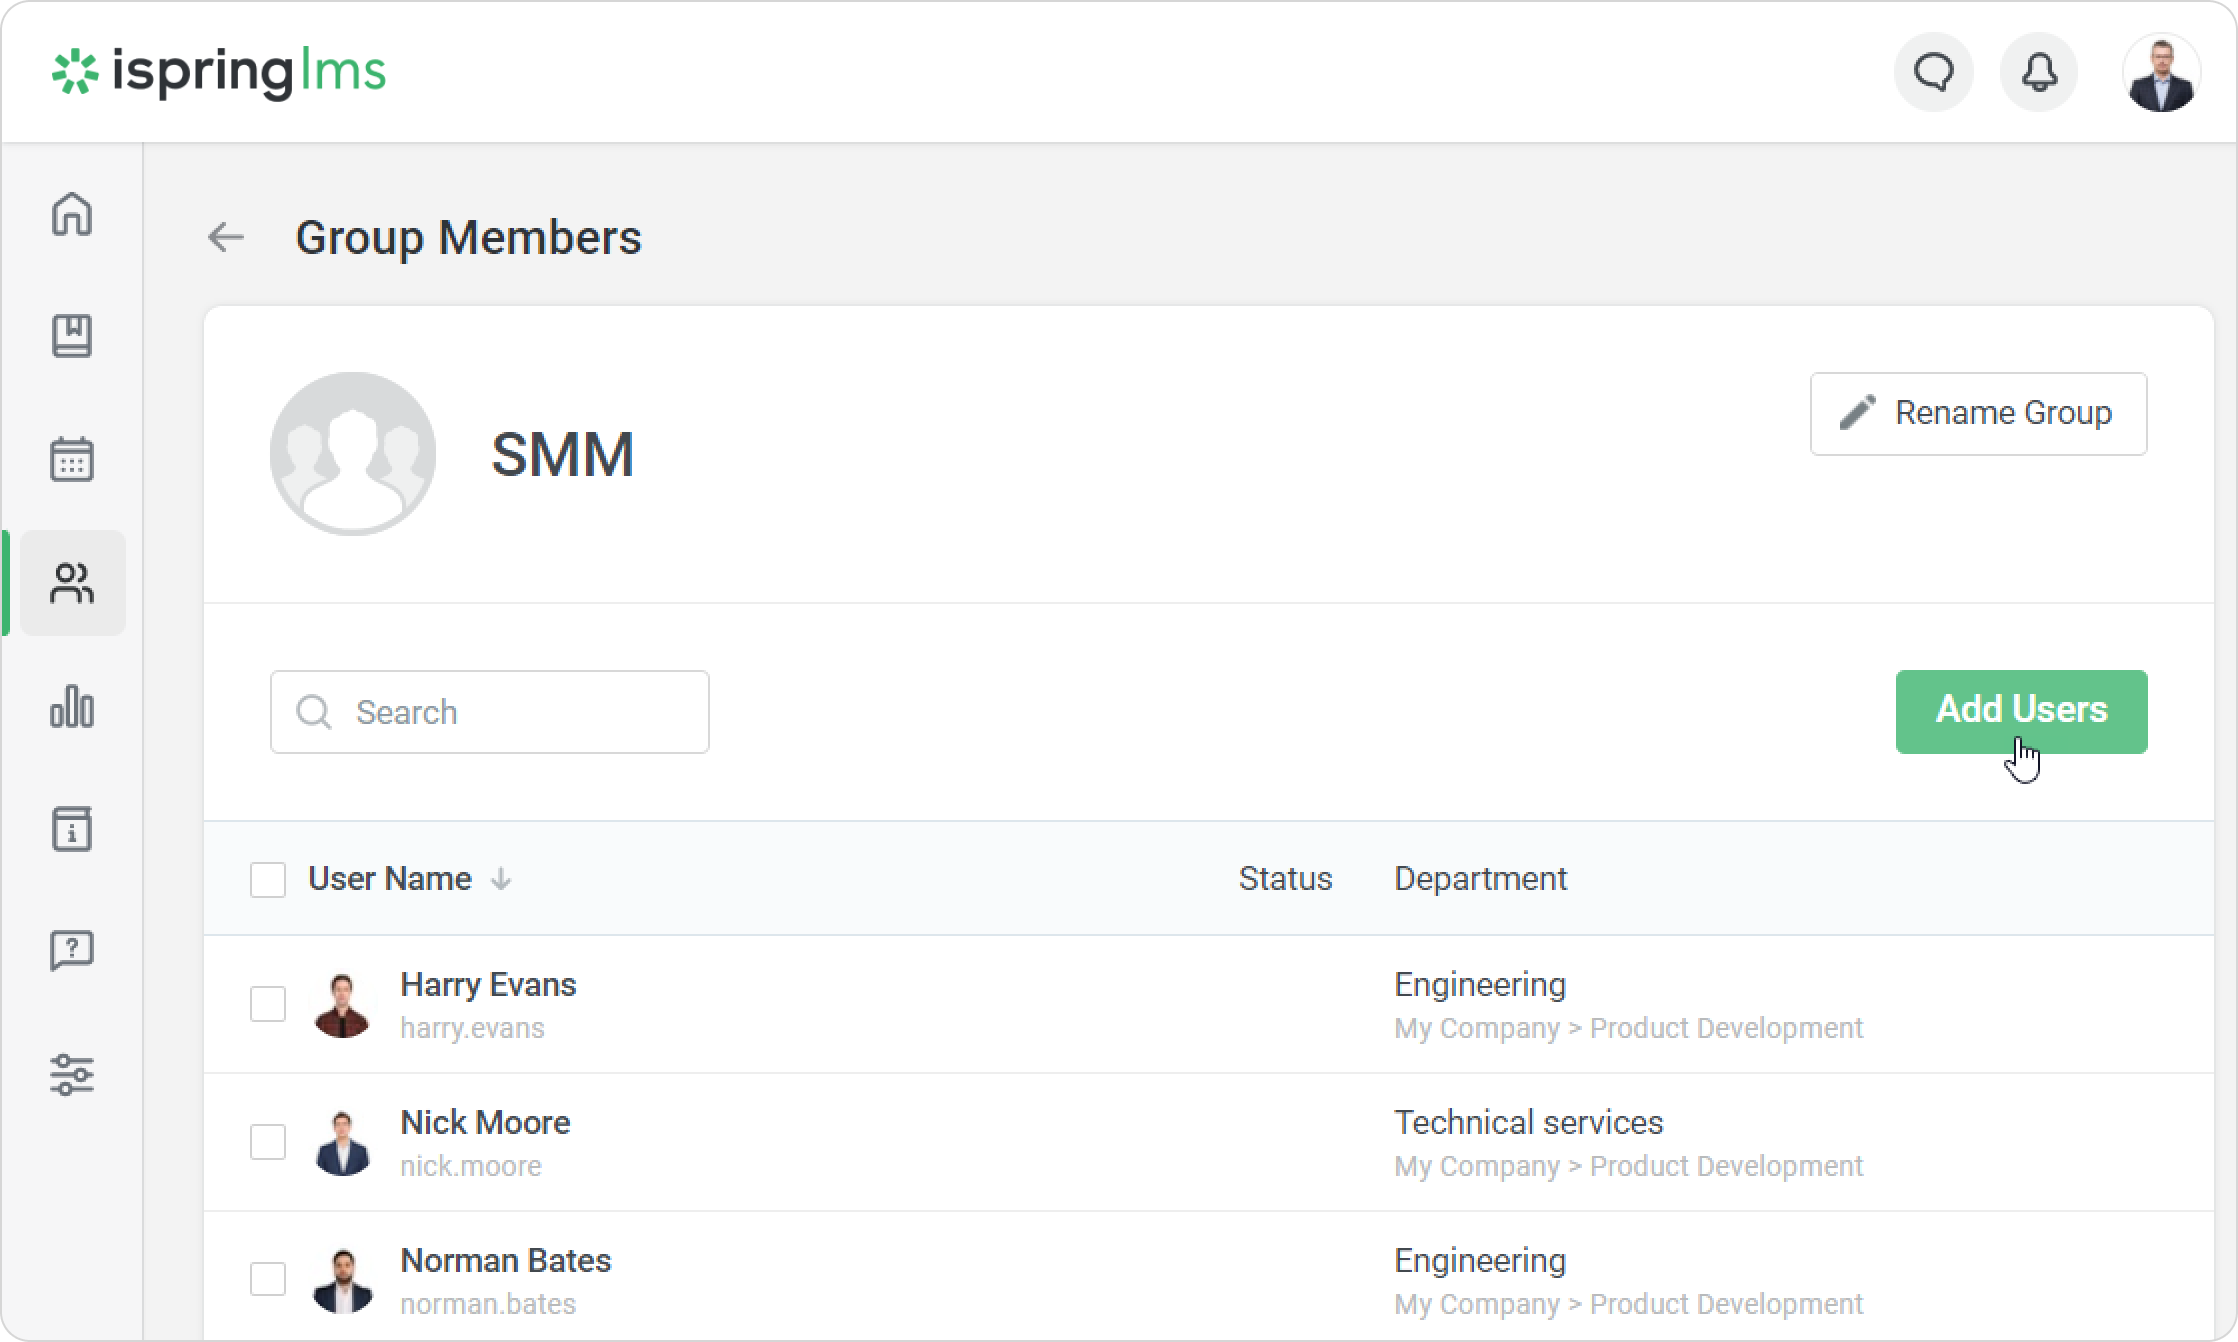This screenshot has height=1342, width=2238.
Task: Sort by User Name column arrow
Action: click(x=501, y=879)
